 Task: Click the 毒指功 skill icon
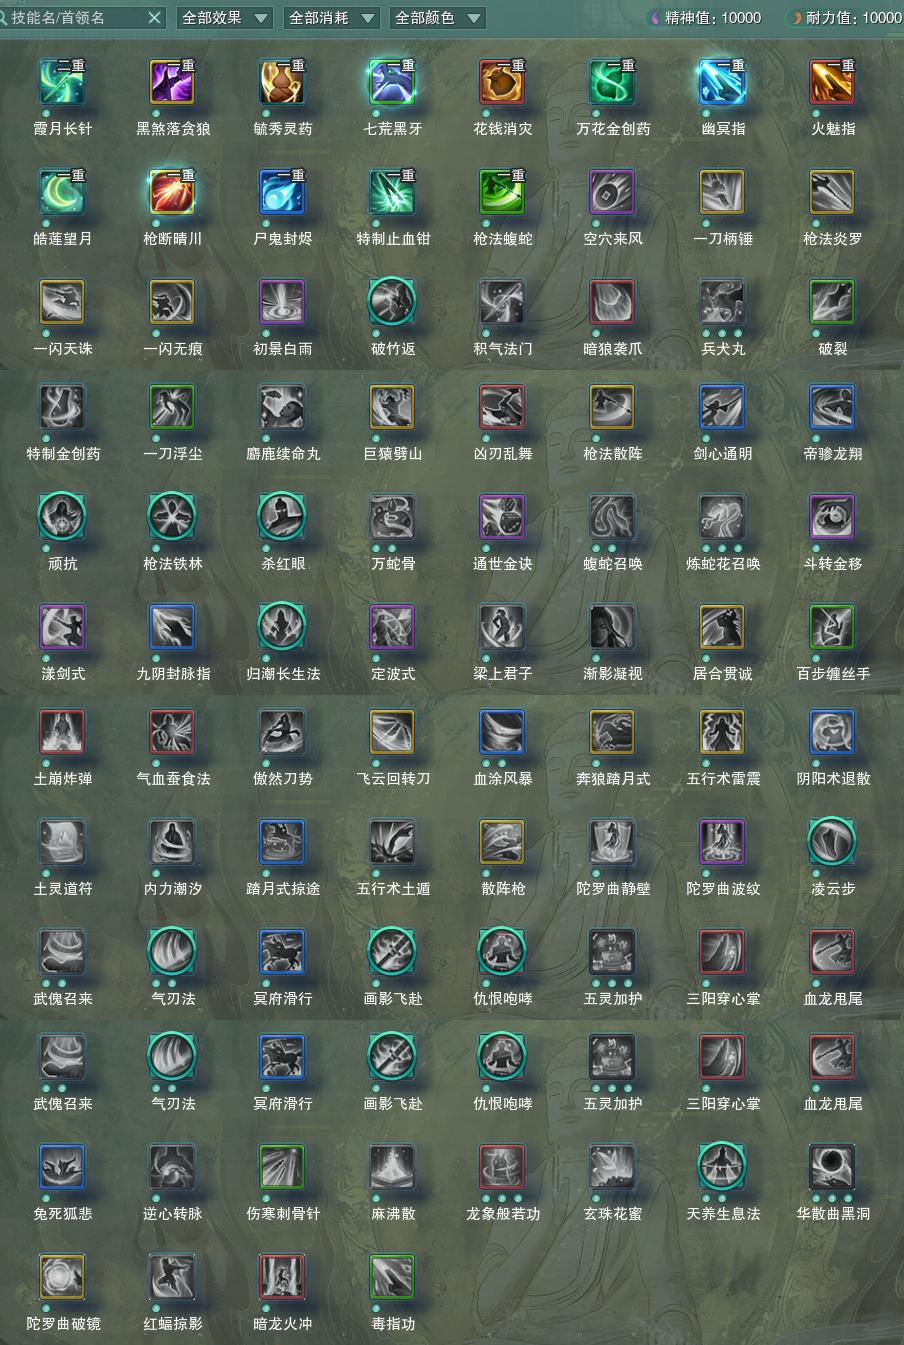pos(393,1277)
